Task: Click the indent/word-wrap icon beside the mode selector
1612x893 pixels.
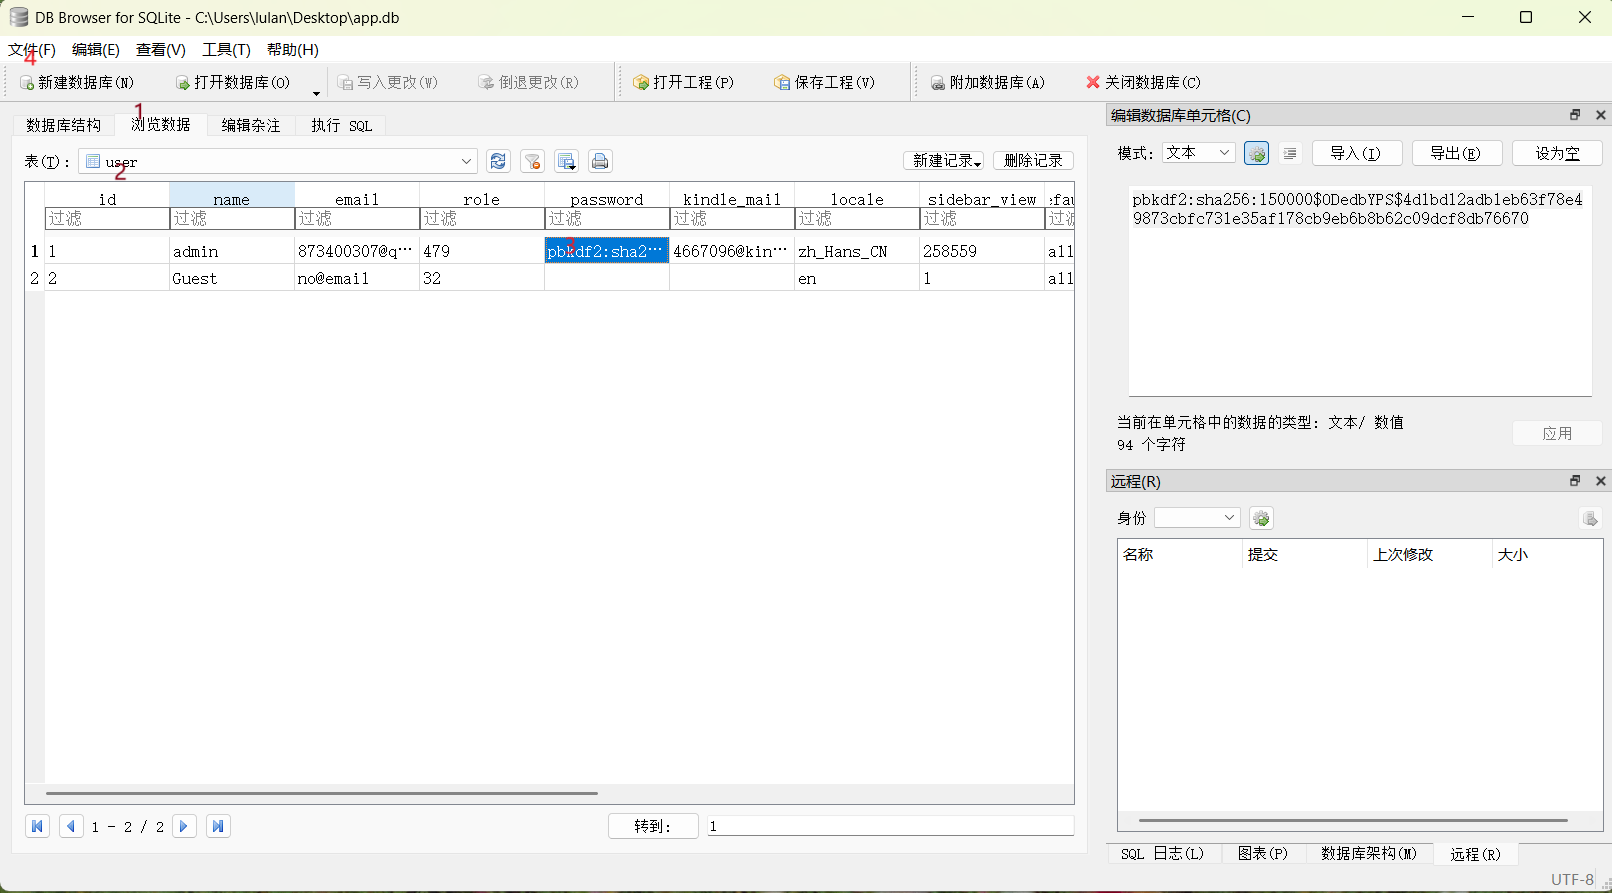Action: point(1290,153)
